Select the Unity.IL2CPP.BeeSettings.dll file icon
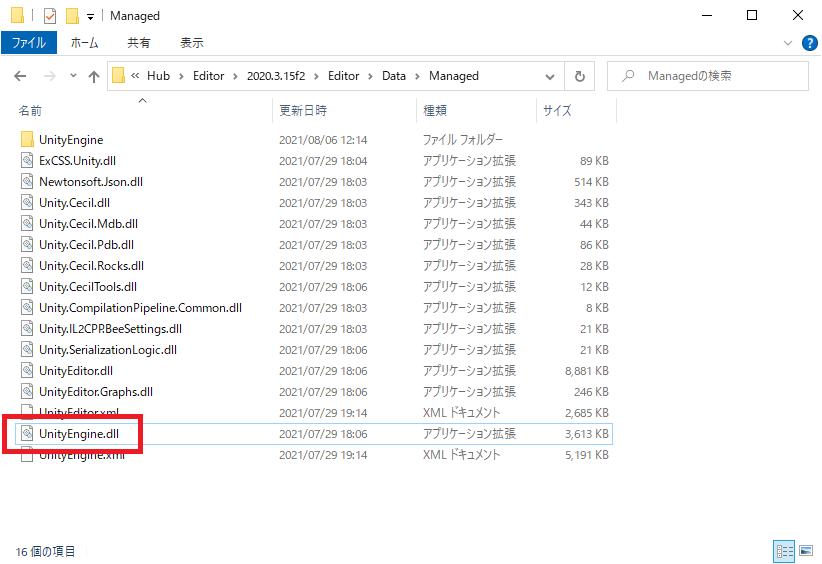 27,328
